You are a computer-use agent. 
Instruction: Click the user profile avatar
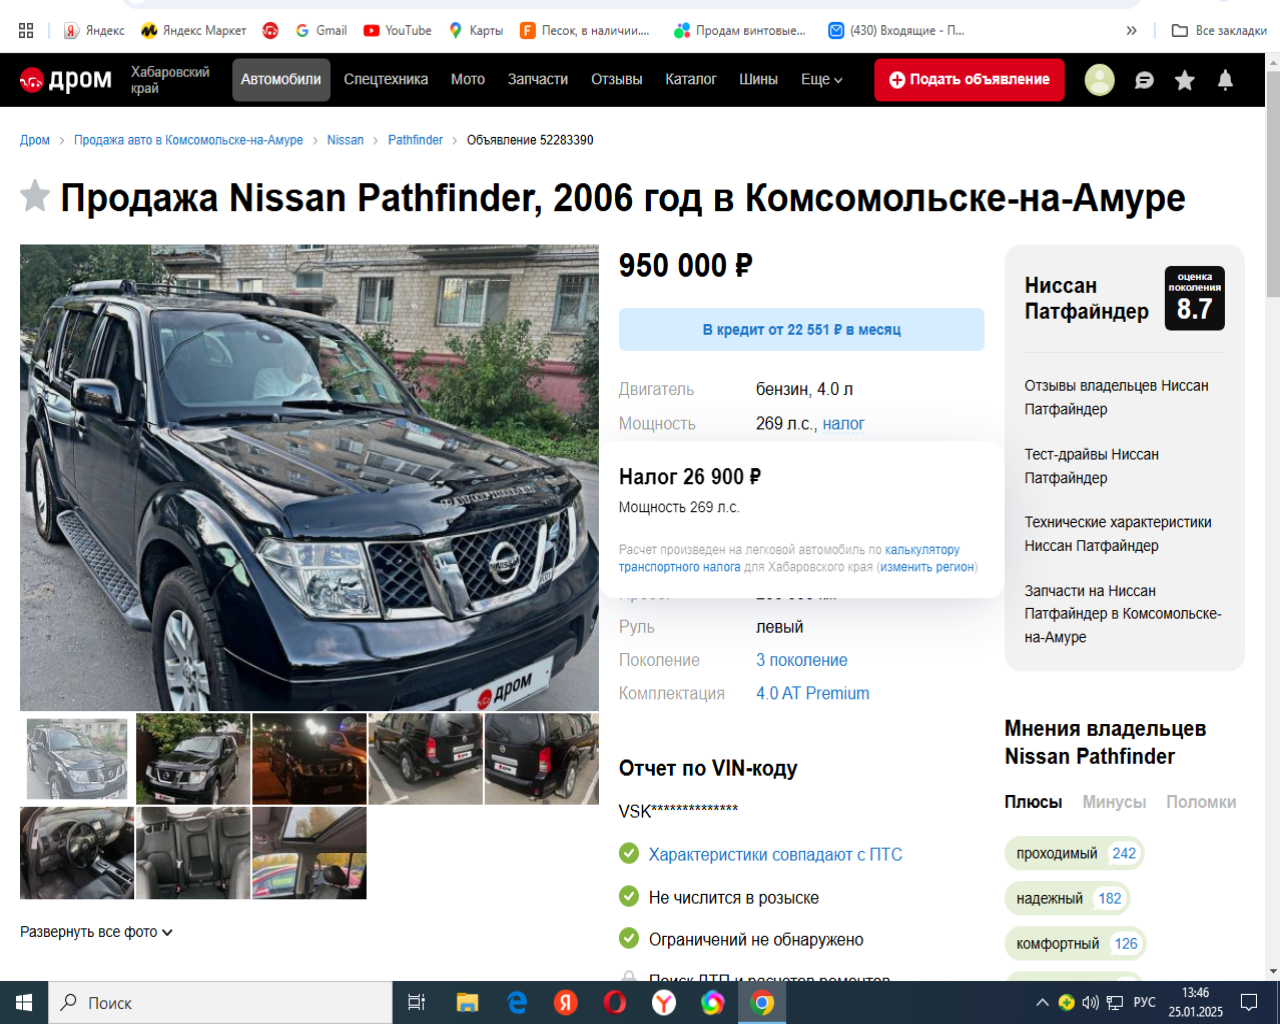1099,80
